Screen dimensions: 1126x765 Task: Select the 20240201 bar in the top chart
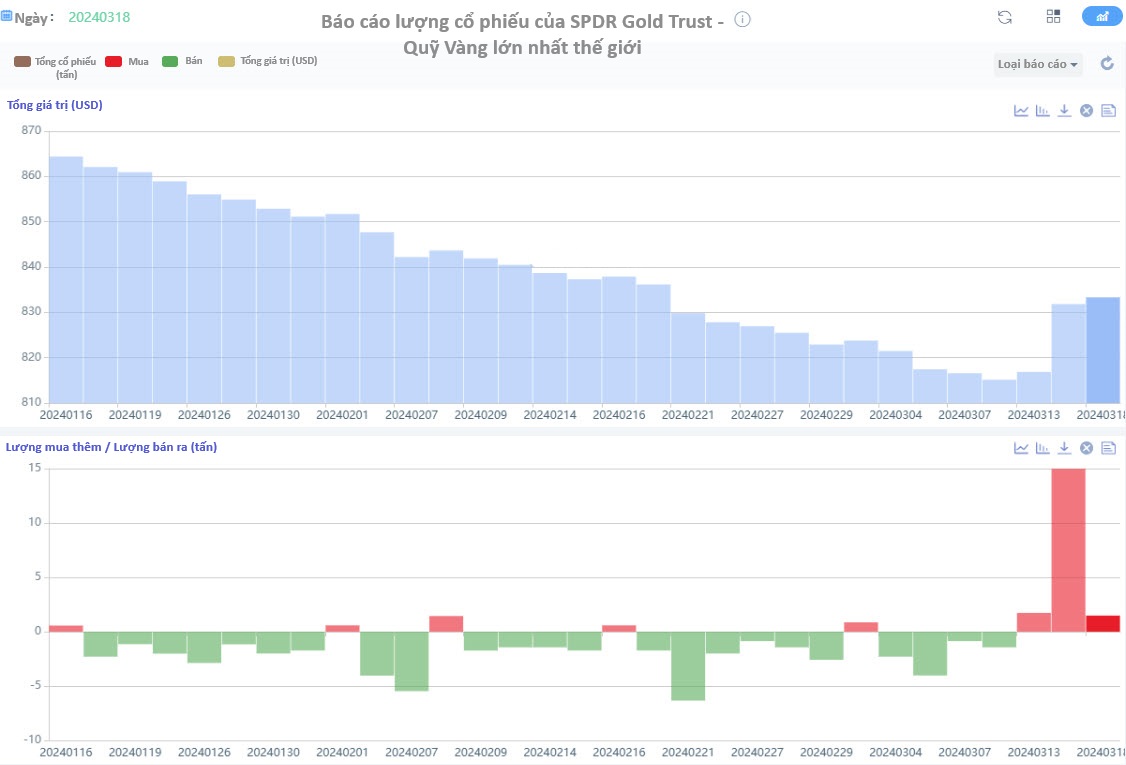343,308
